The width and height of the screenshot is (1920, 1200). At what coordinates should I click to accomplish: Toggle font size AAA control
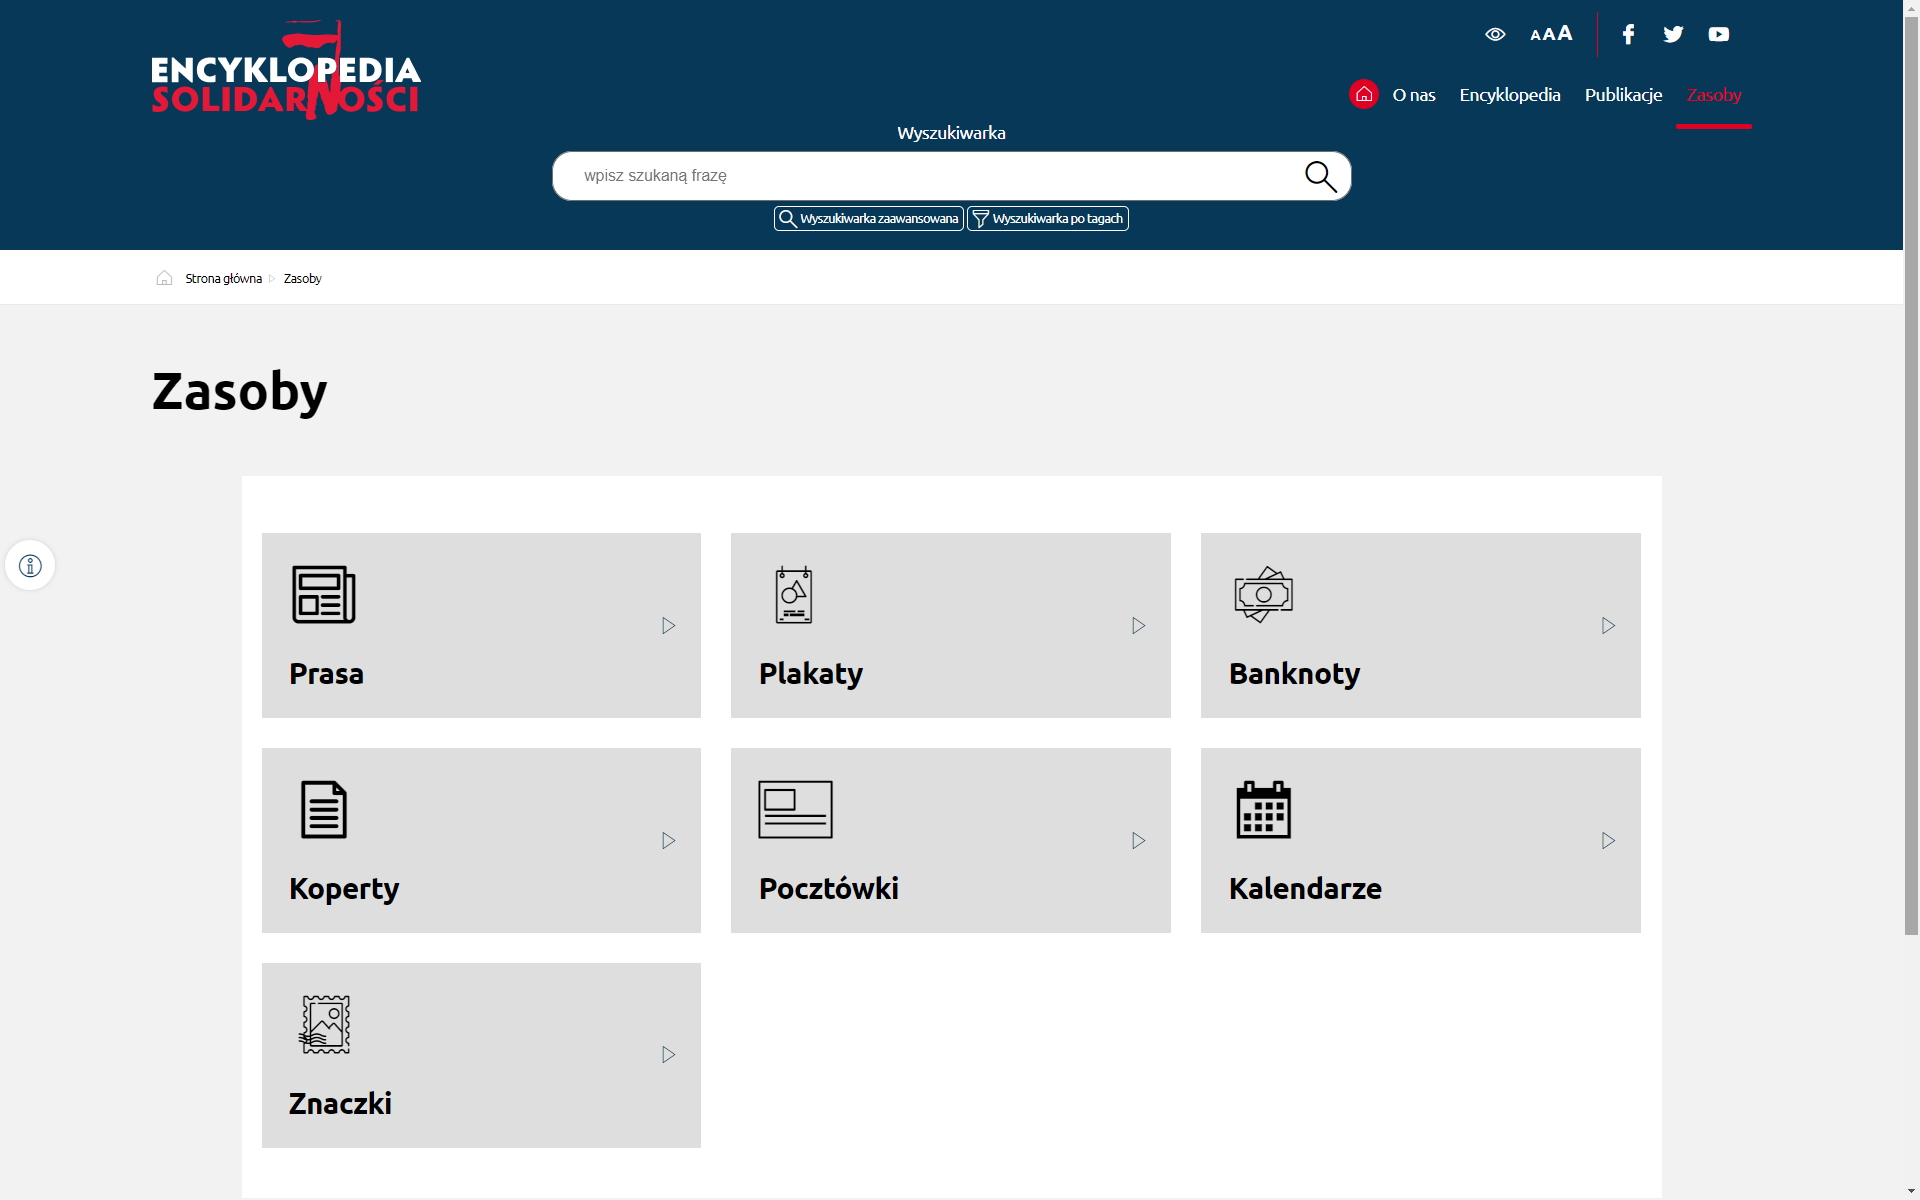(x=1551, y=35)
